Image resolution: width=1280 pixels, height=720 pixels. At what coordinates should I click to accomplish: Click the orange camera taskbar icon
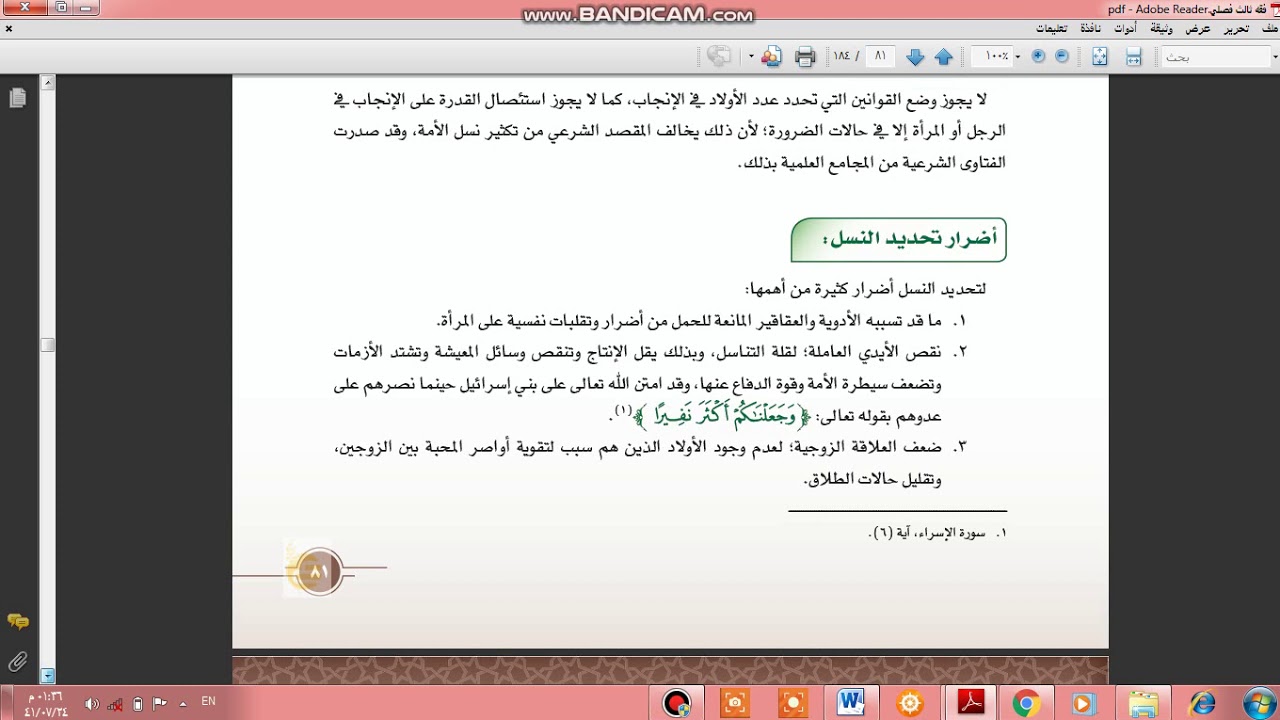click(x=735, y=703)
